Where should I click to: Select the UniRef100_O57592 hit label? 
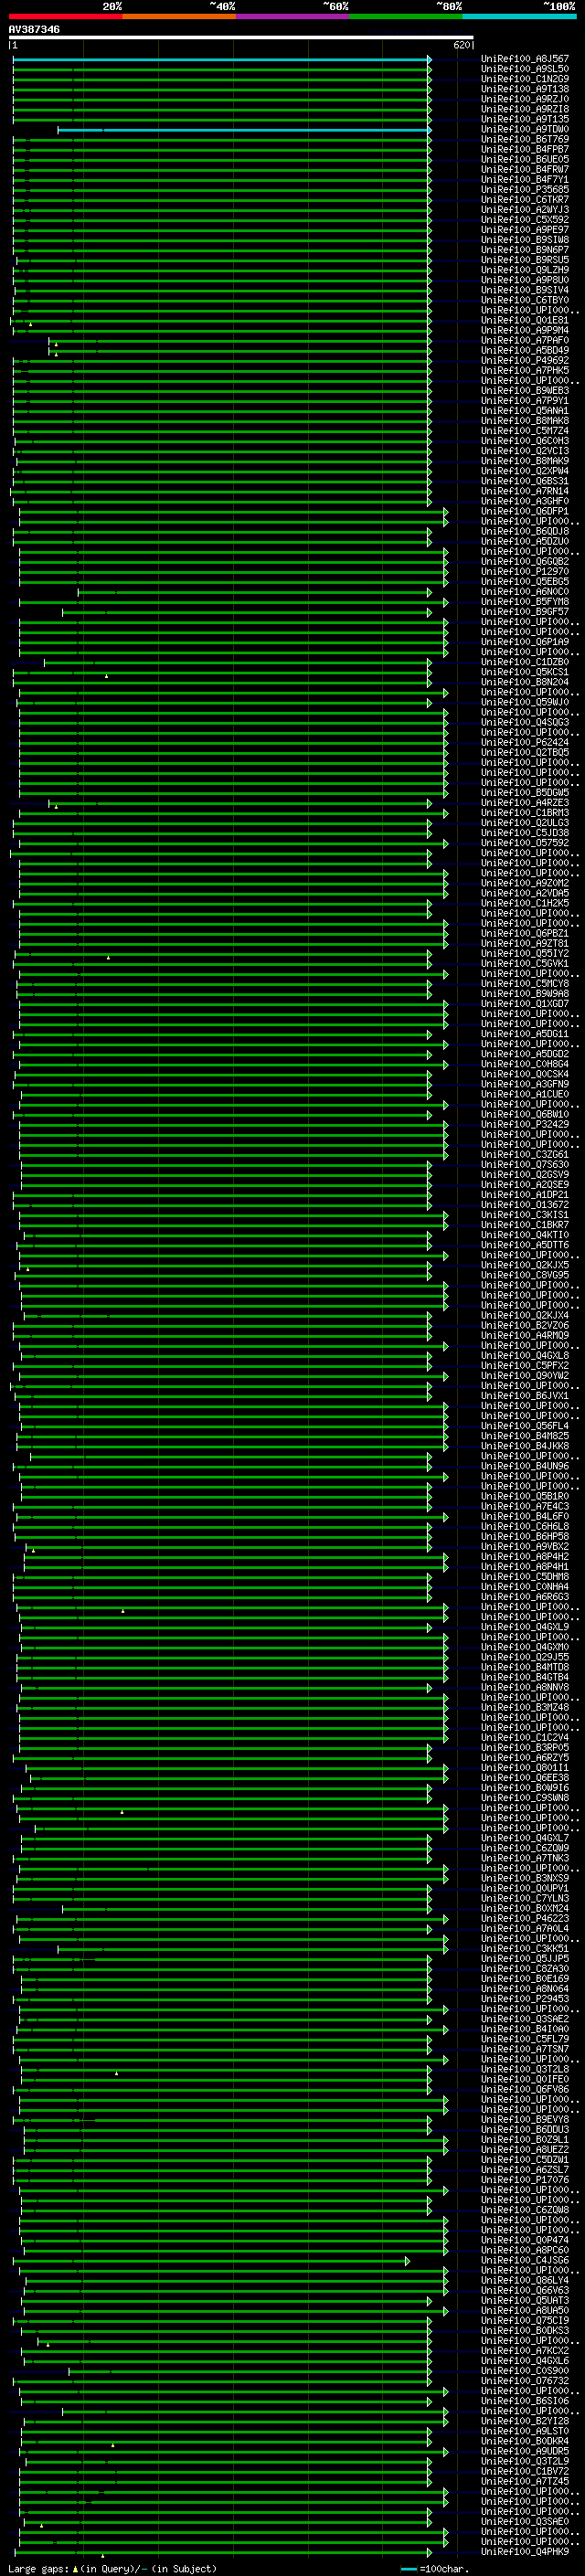click(525, 843)
